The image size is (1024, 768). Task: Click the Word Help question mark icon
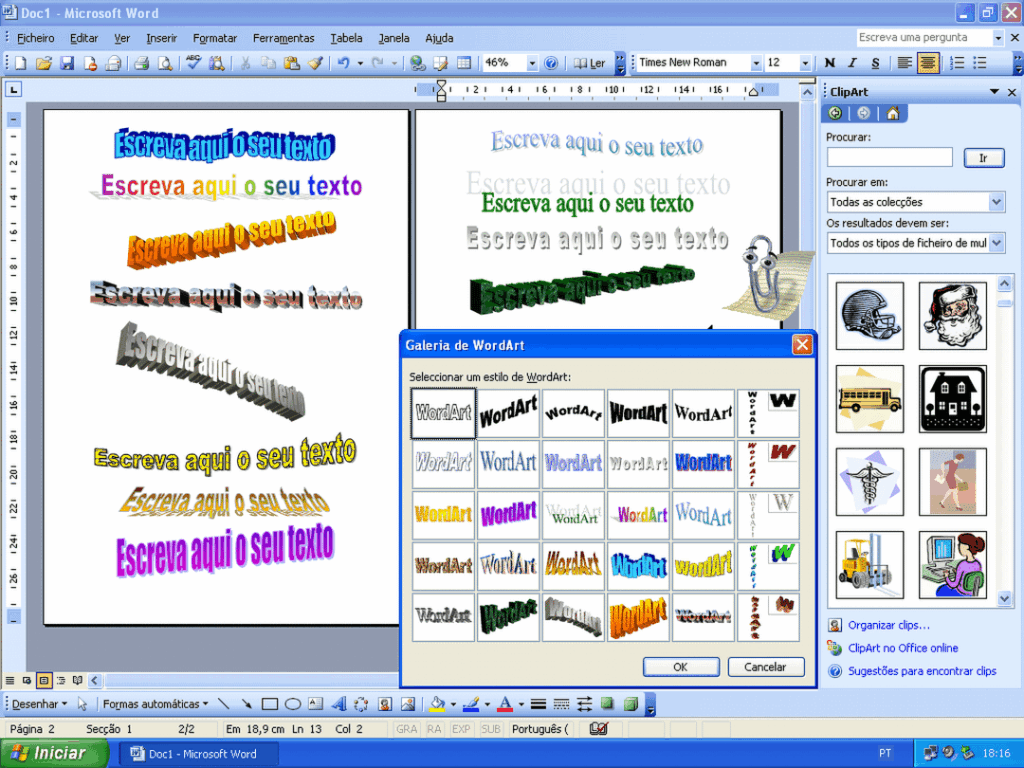(x=551, y=63)
